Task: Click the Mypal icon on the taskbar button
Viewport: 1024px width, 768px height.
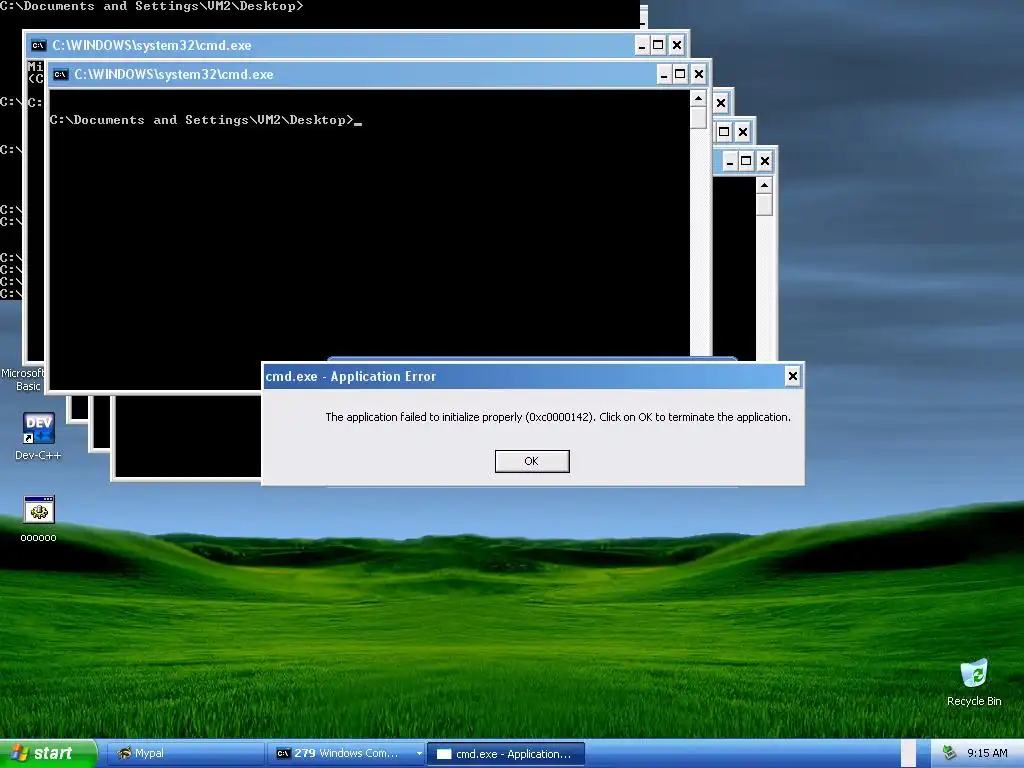Action: tap(124, 753)
